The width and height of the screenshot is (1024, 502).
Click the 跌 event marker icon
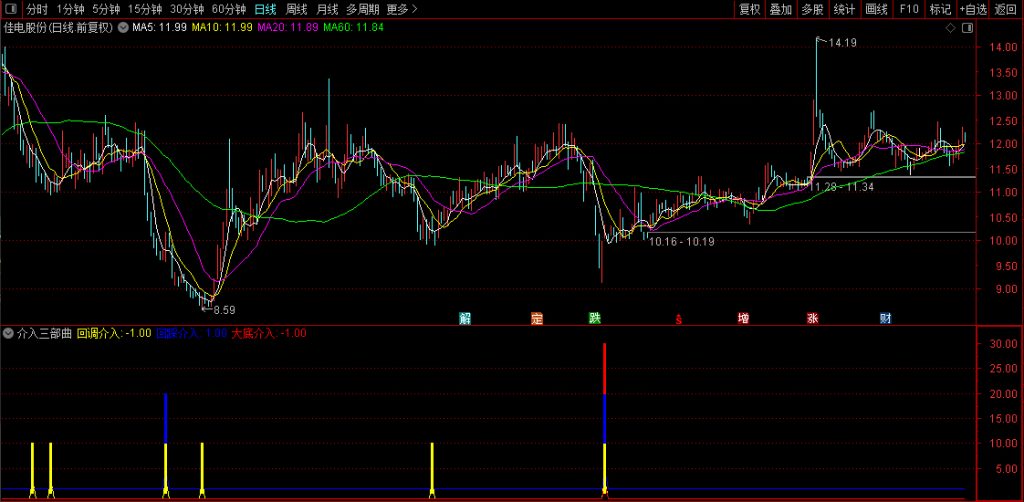click(595, 319)
